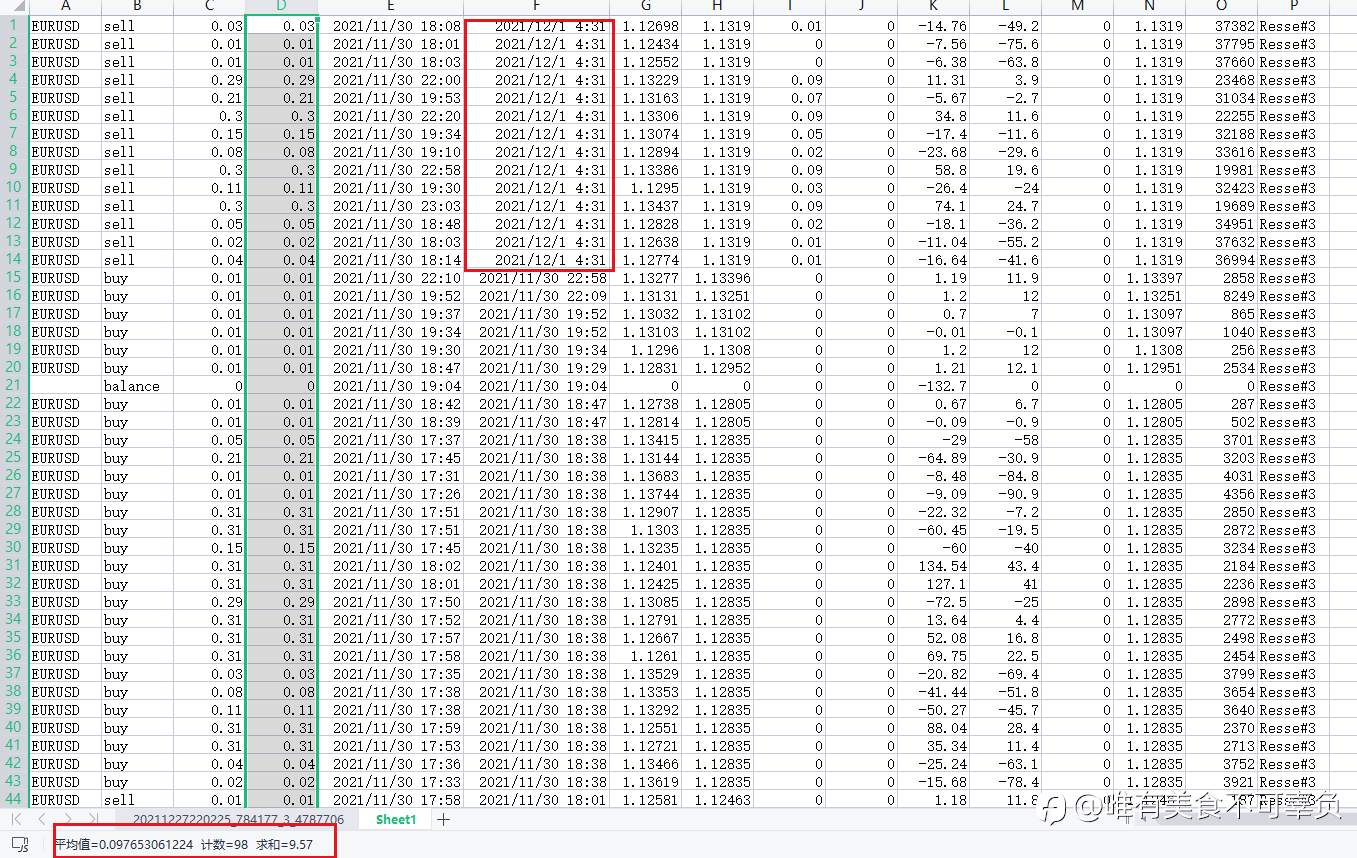Screen dimensions: 1357x858
Task: Go to previous sheet navigation arrow
Action: pyautogui.click(x=42, y=820)
